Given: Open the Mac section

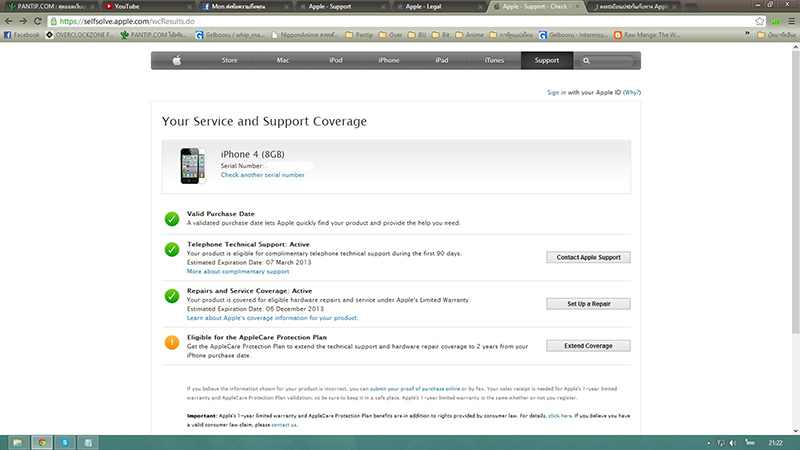Looking at the screenshot, I should (283, 60).
